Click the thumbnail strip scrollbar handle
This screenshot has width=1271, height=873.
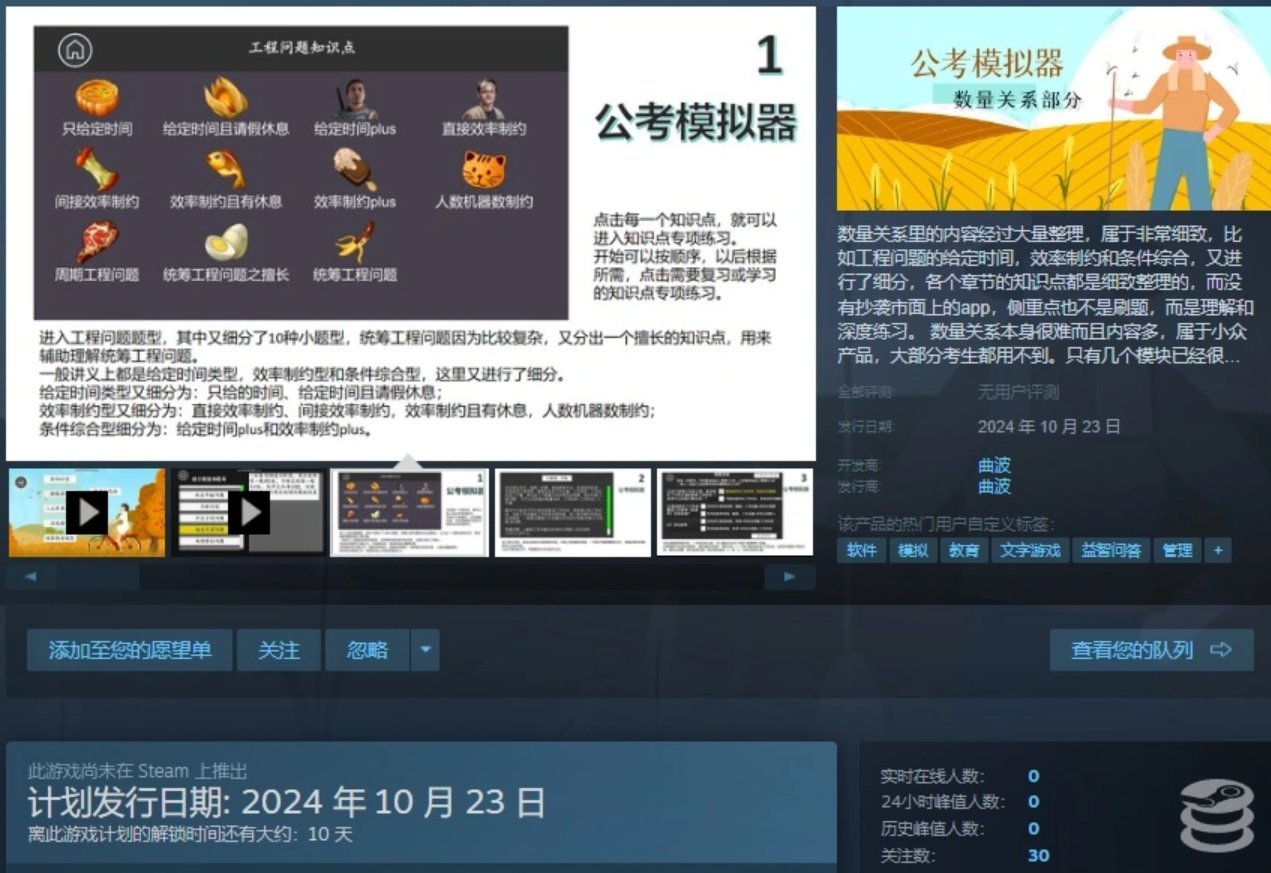(99, 577)
